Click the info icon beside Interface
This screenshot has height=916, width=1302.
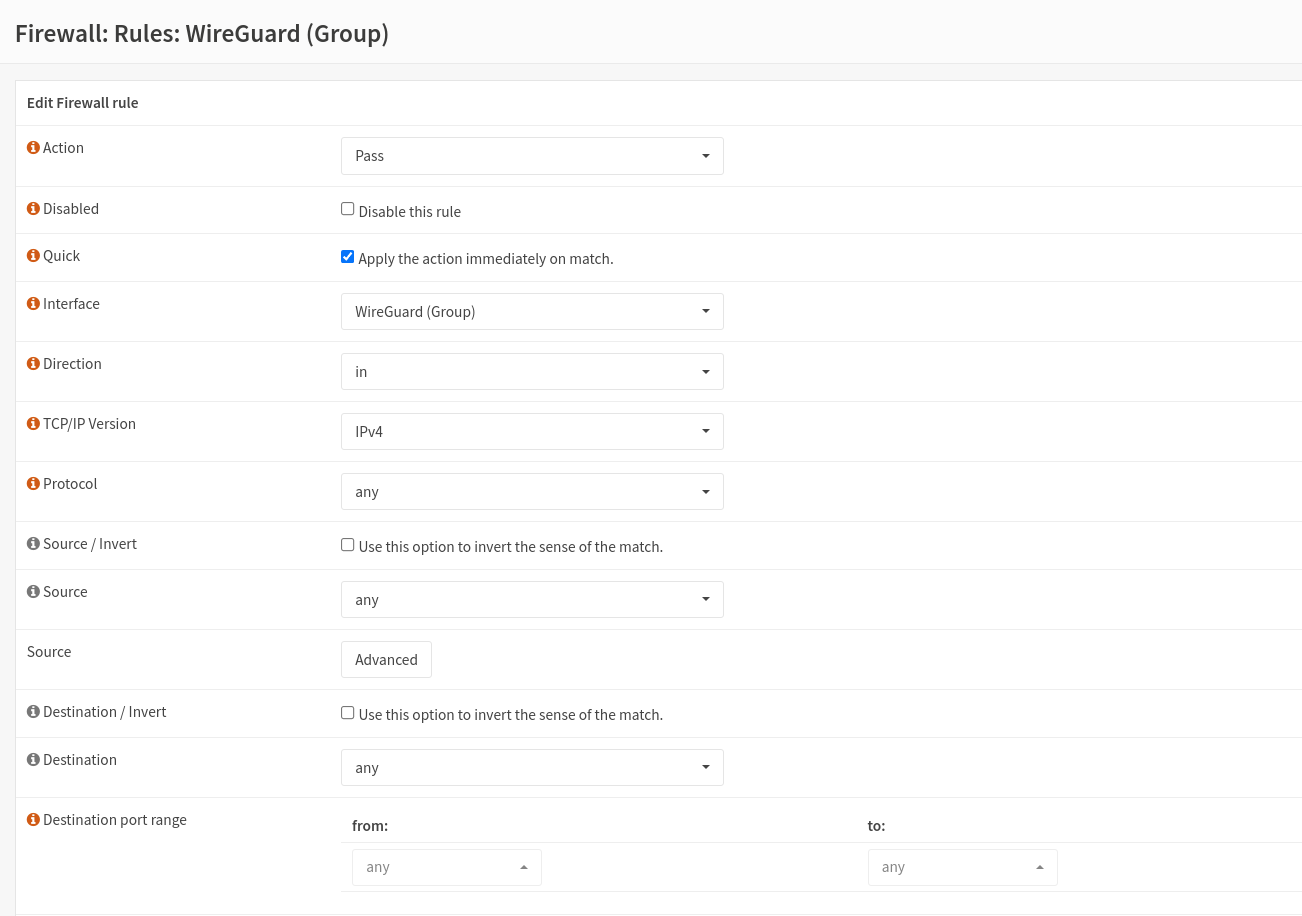[x=33, y=304]
